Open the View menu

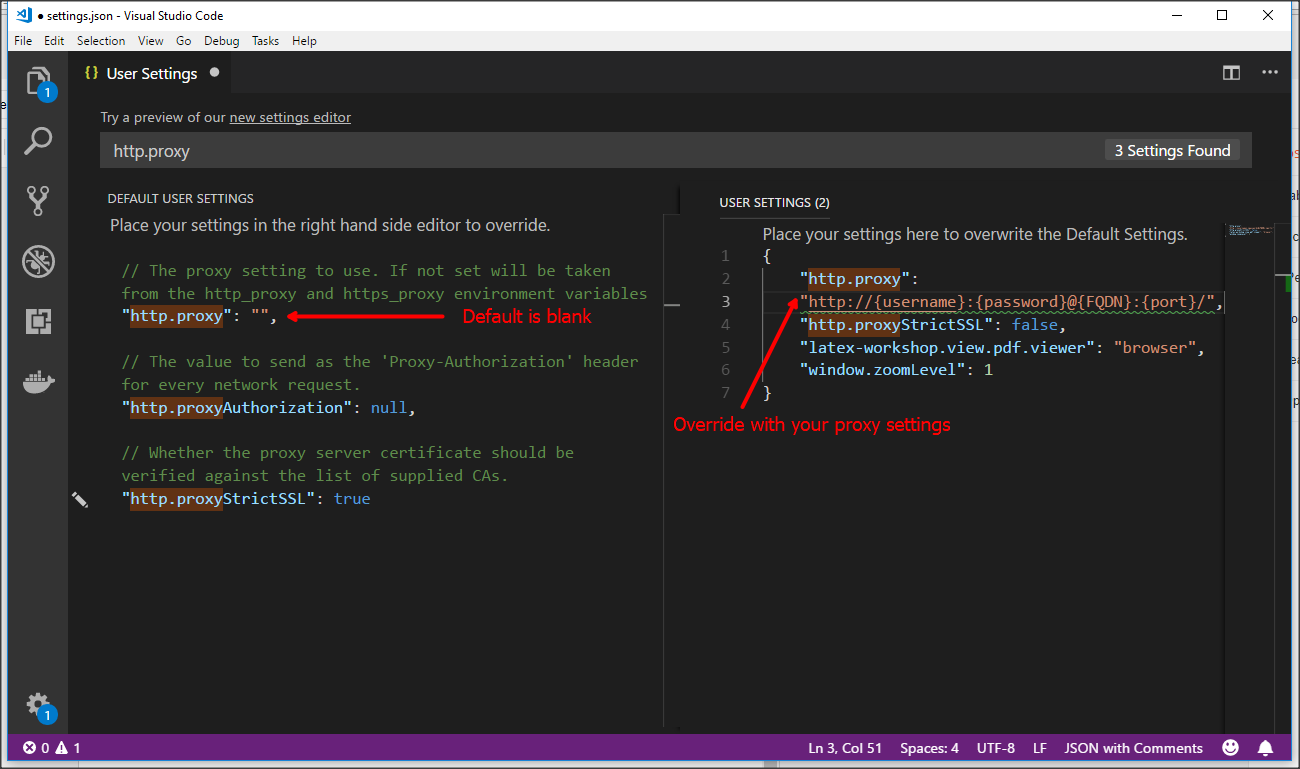(150, 41)
